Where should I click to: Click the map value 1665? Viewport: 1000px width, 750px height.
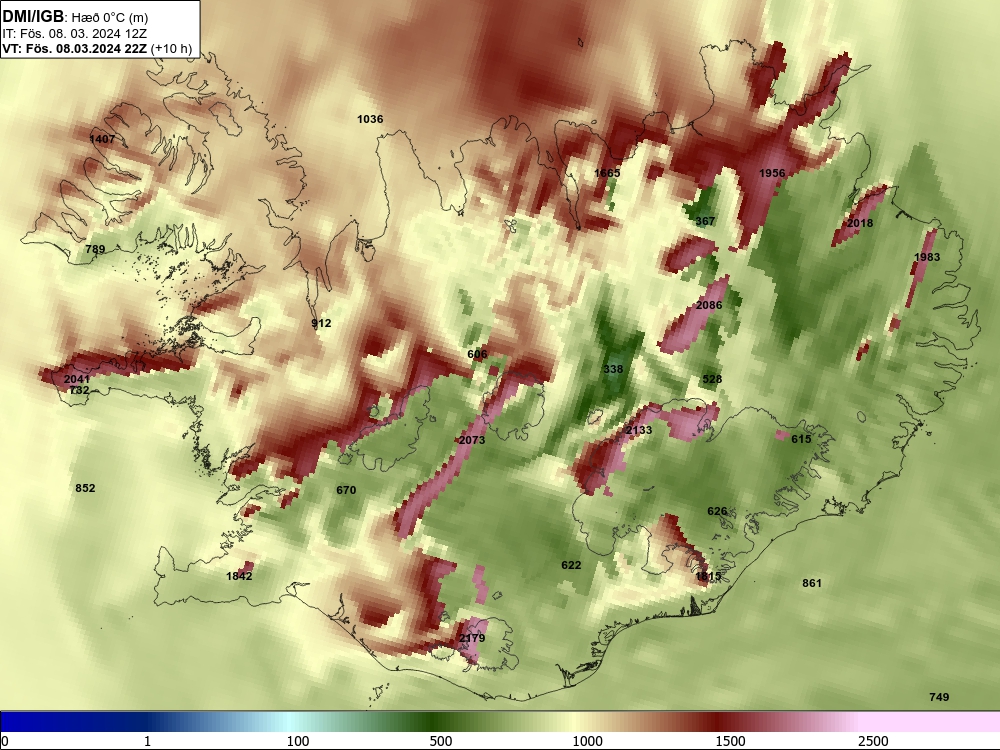point(607,173)
